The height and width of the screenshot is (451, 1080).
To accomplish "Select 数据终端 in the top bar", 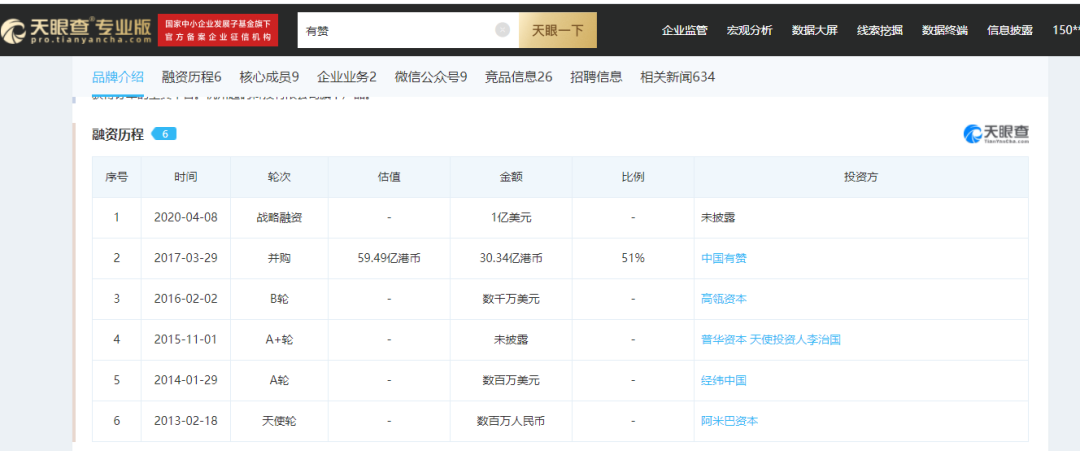I will [x=944, y=30].
